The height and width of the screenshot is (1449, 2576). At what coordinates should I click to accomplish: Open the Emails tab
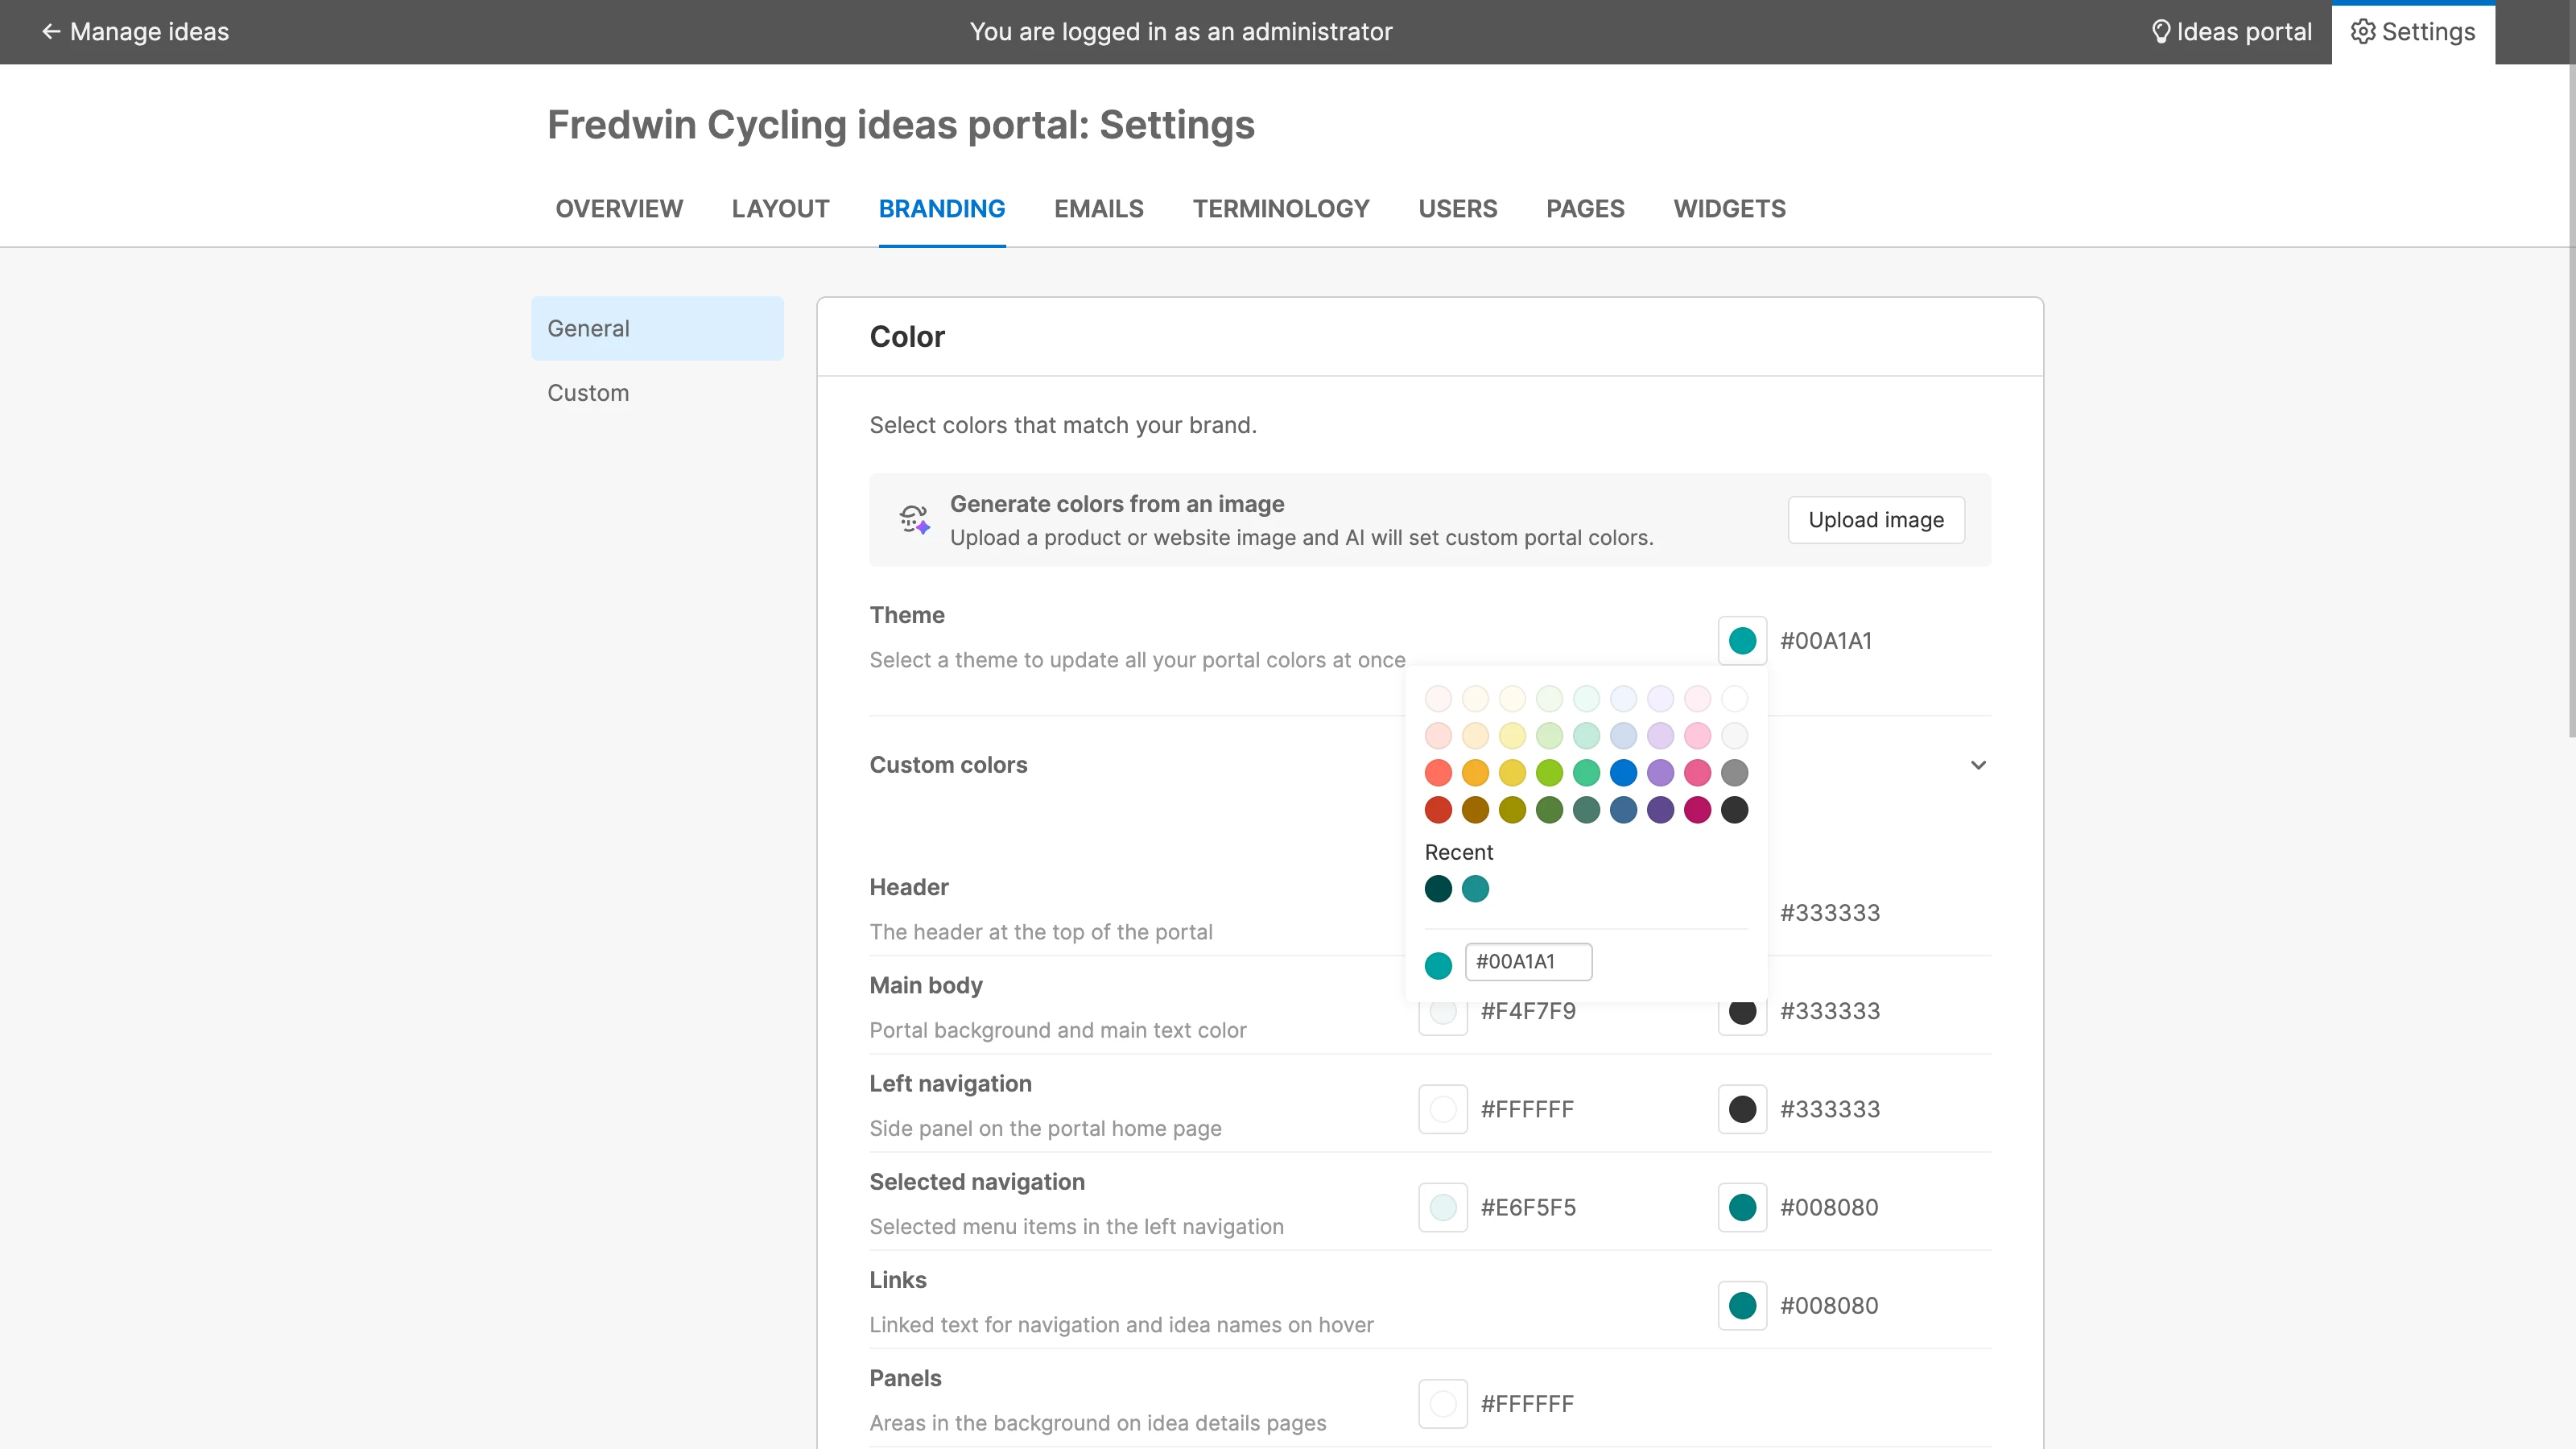[1099, 209]
